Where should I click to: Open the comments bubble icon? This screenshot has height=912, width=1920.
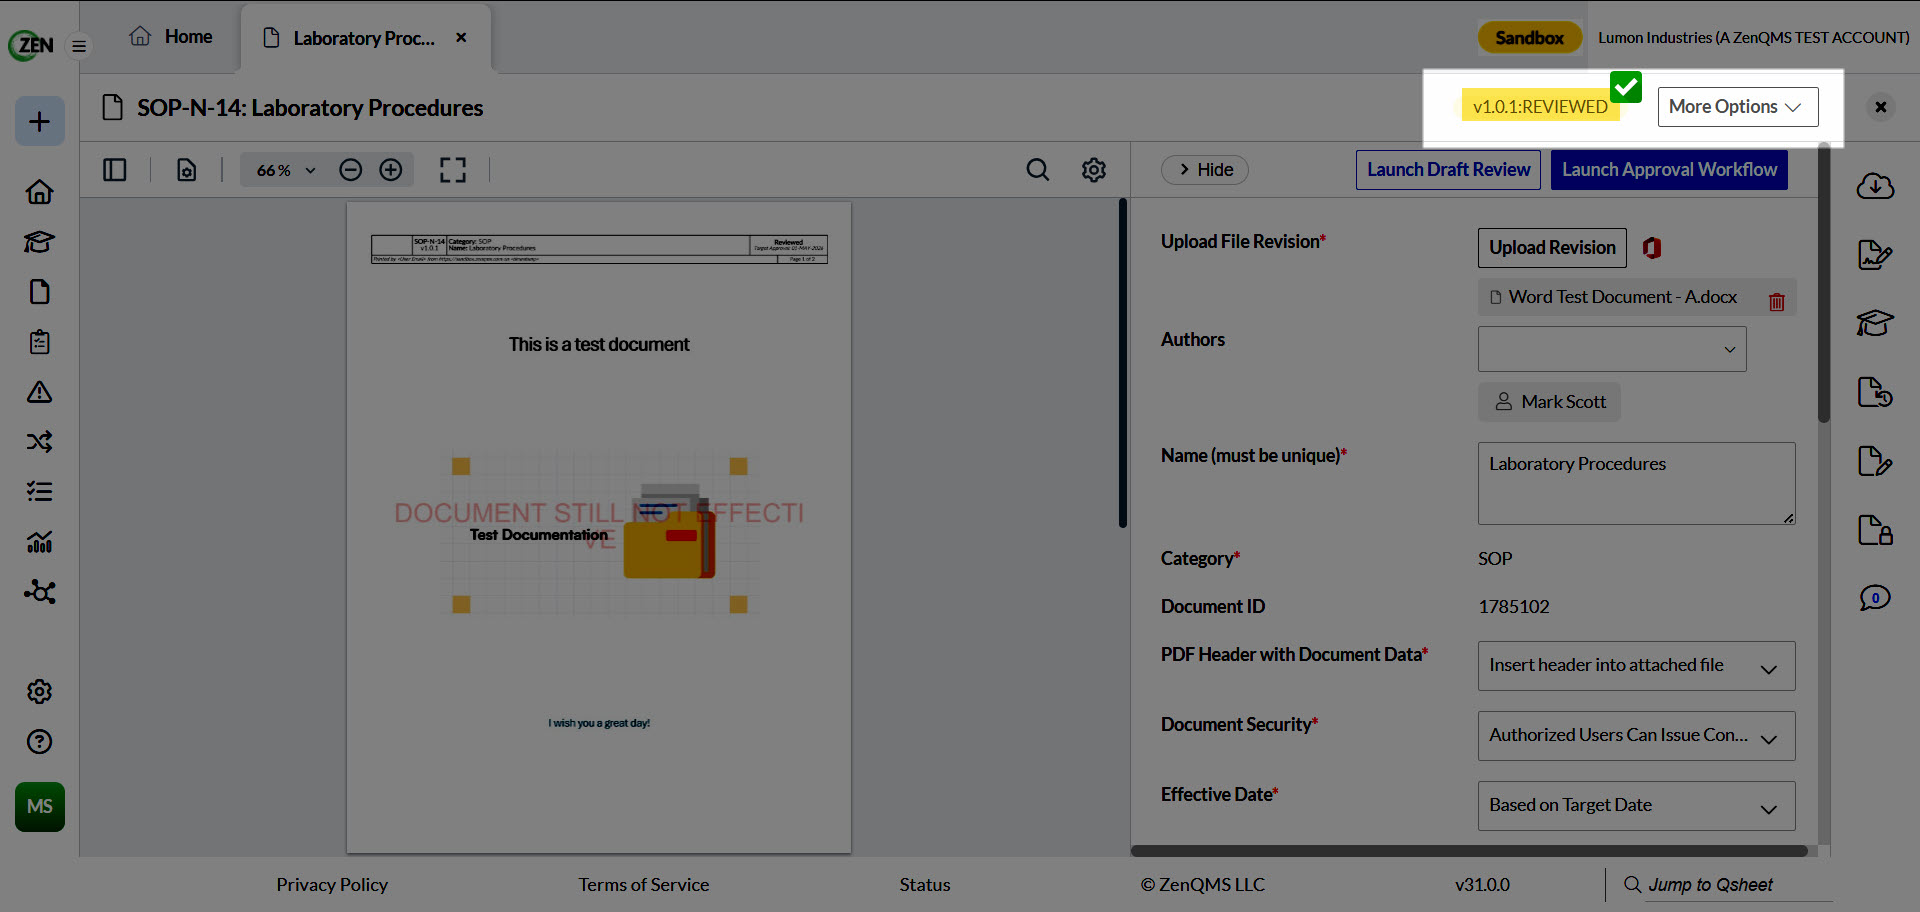[x=1875, y=598]
